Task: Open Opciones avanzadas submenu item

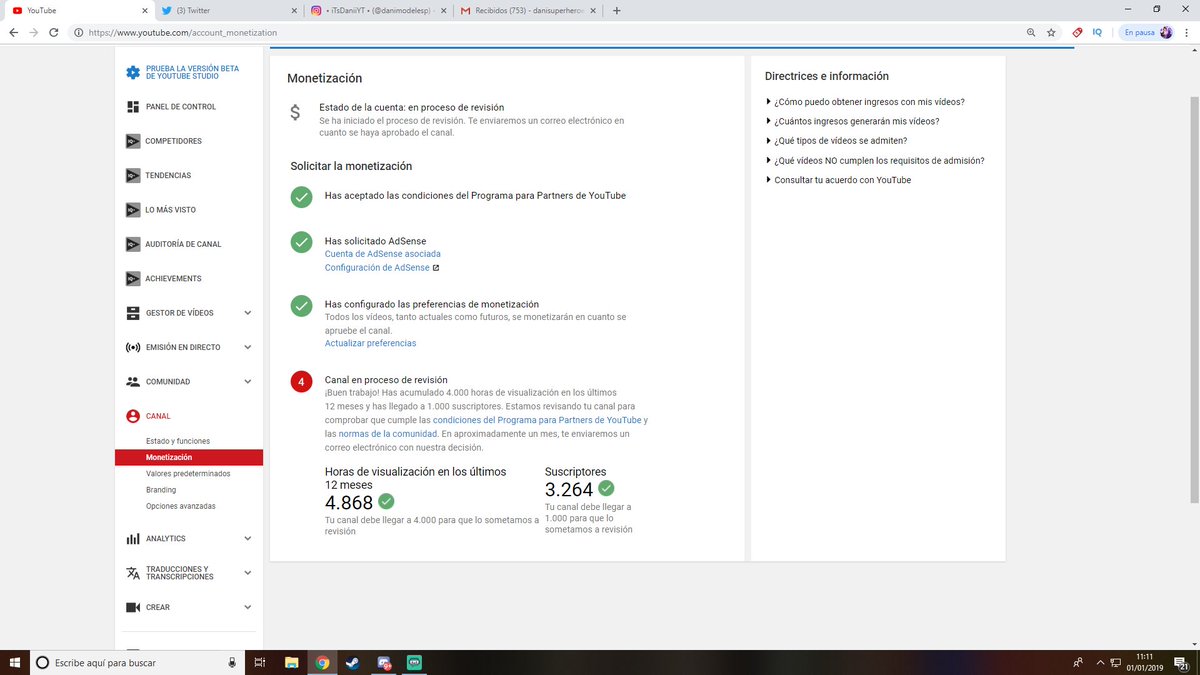Action: tap(180, 506)
